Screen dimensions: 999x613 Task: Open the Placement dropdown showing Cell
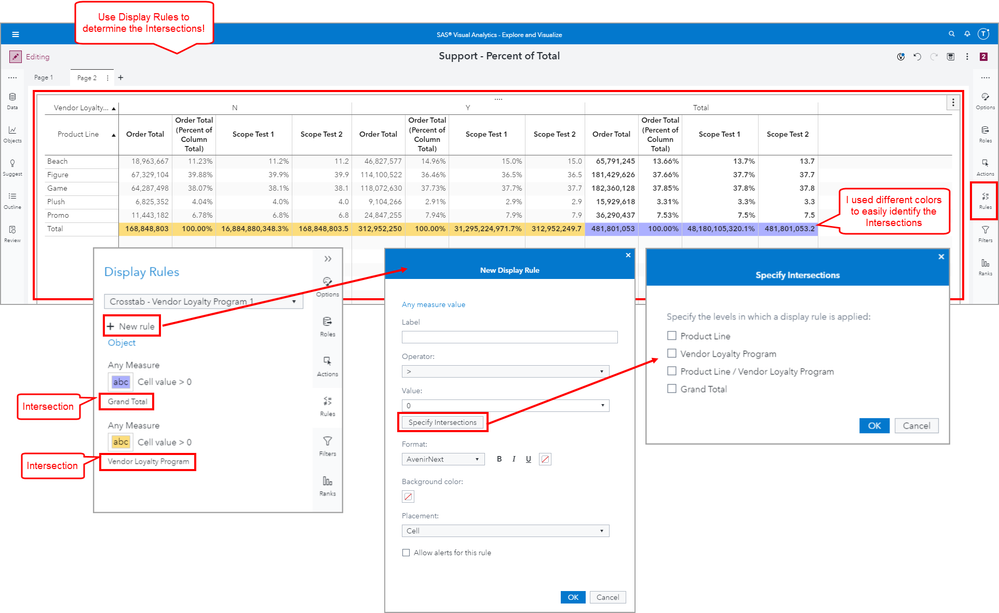(x=505, y=531)
